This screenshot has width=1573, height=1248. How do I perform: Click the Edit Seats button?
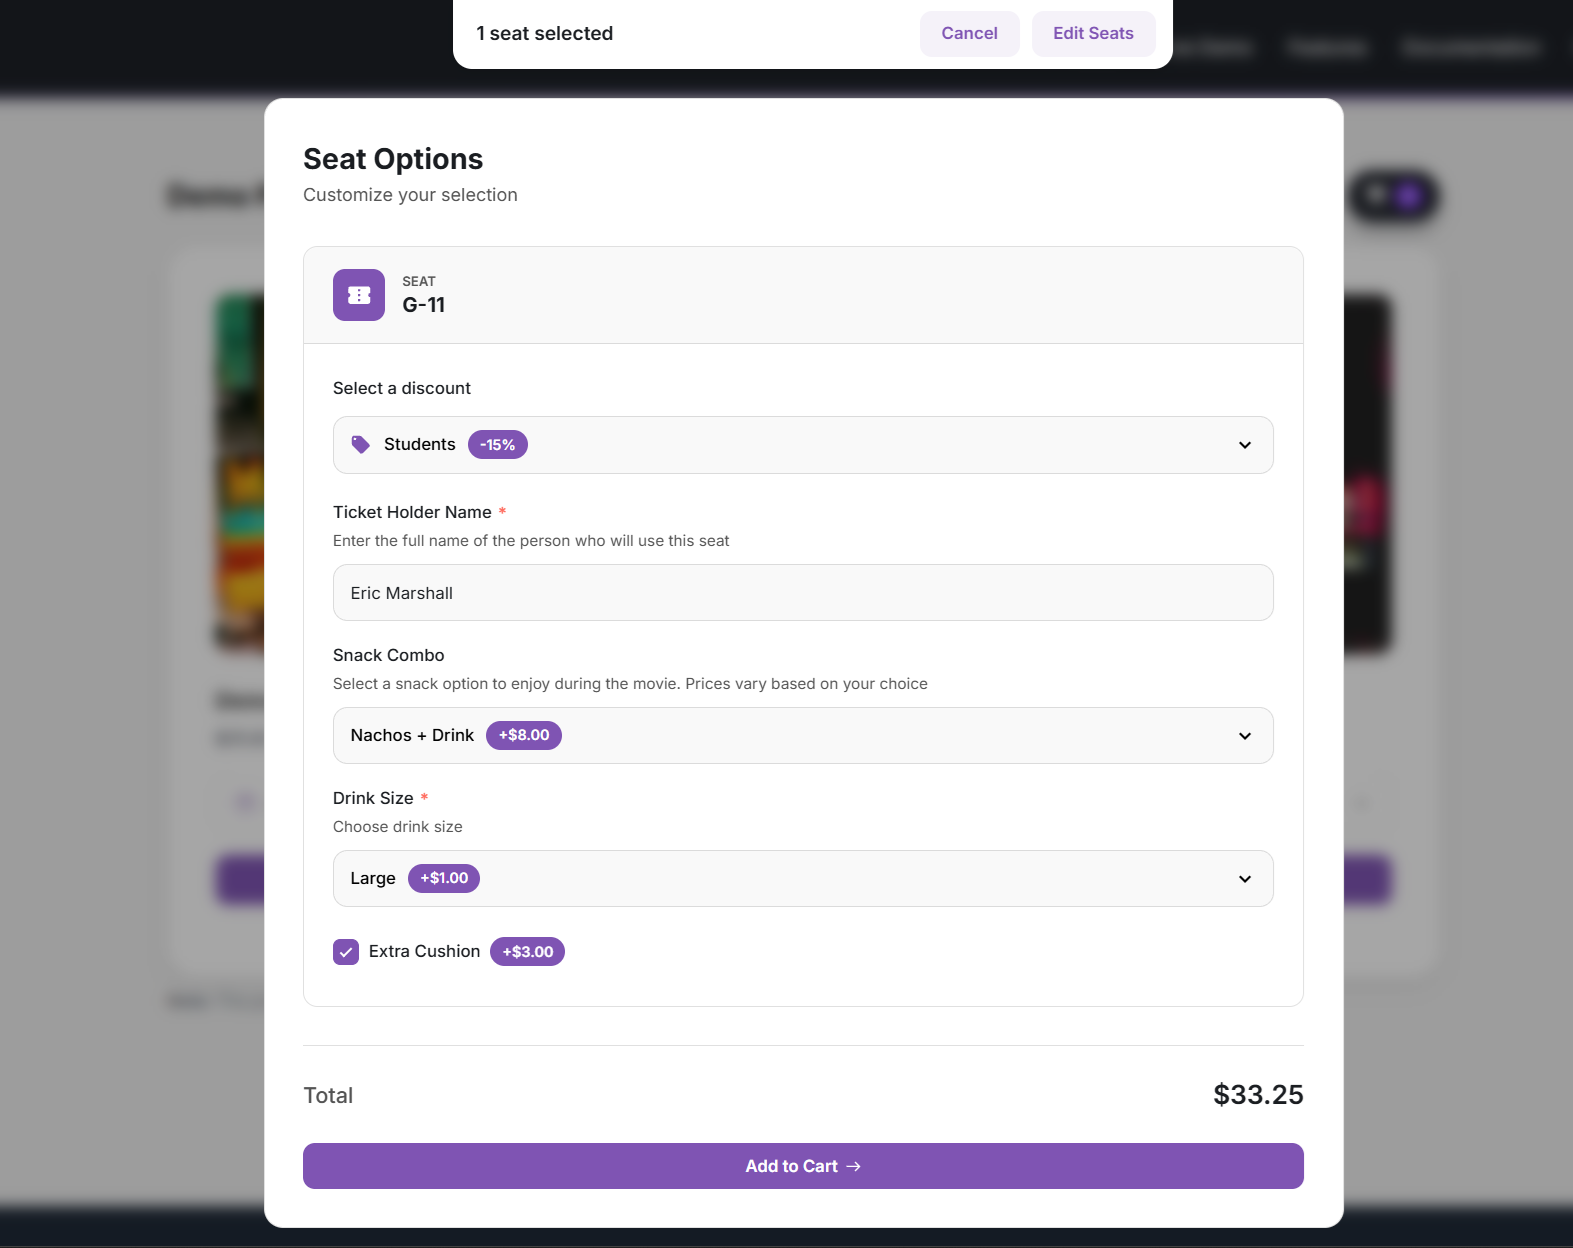coord(1093,34)
